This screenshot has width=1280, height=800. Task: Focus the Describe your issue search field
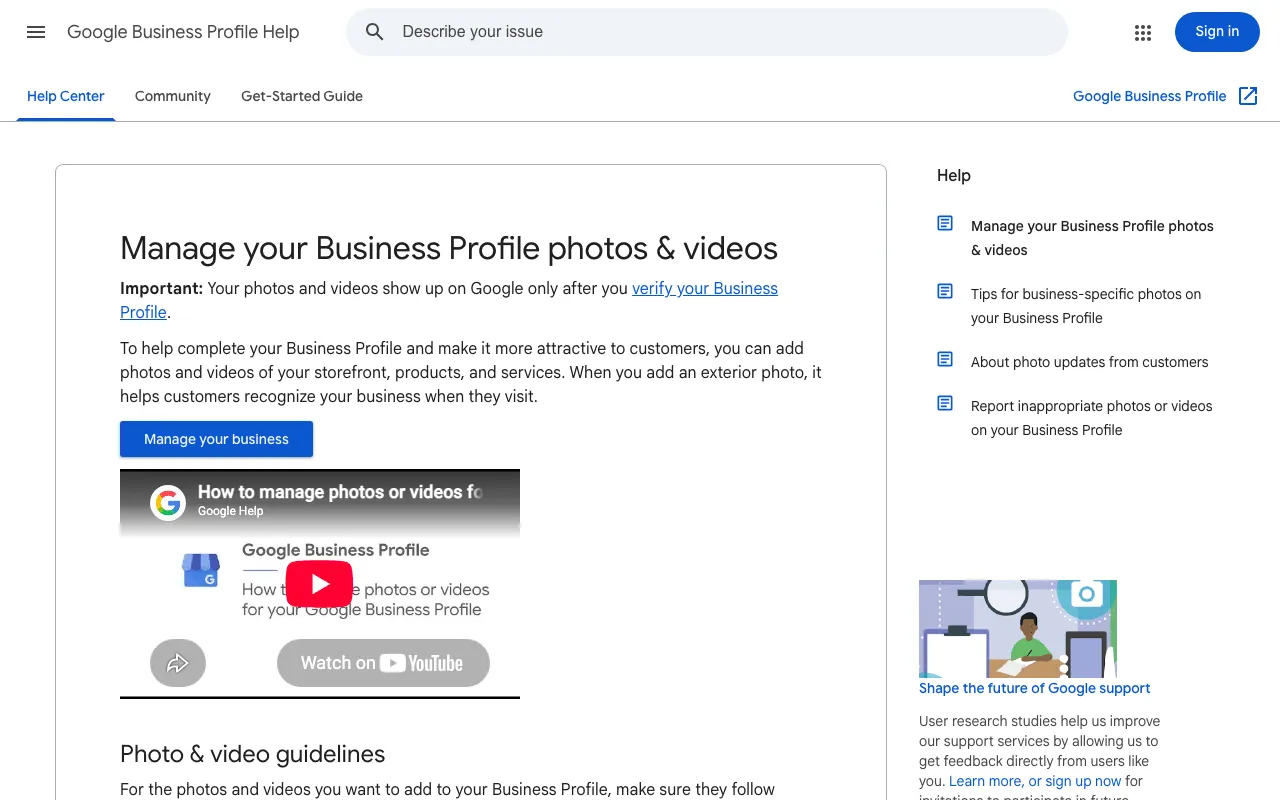coord(707,32)
